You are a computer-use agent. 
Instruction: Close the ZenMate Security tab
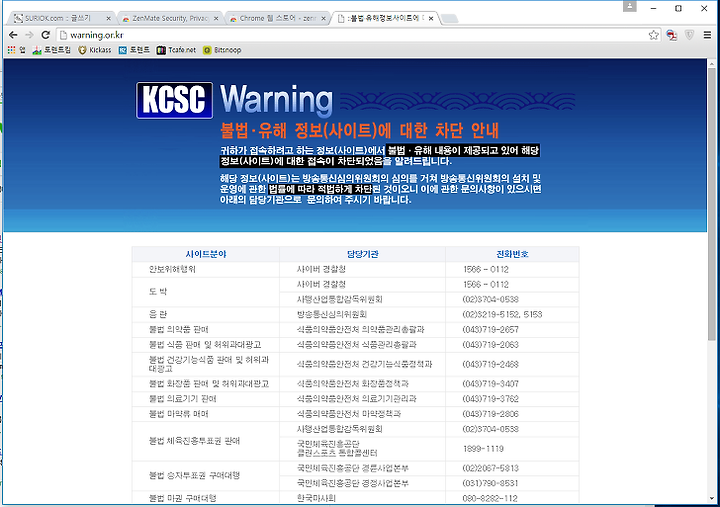[216, 18]
